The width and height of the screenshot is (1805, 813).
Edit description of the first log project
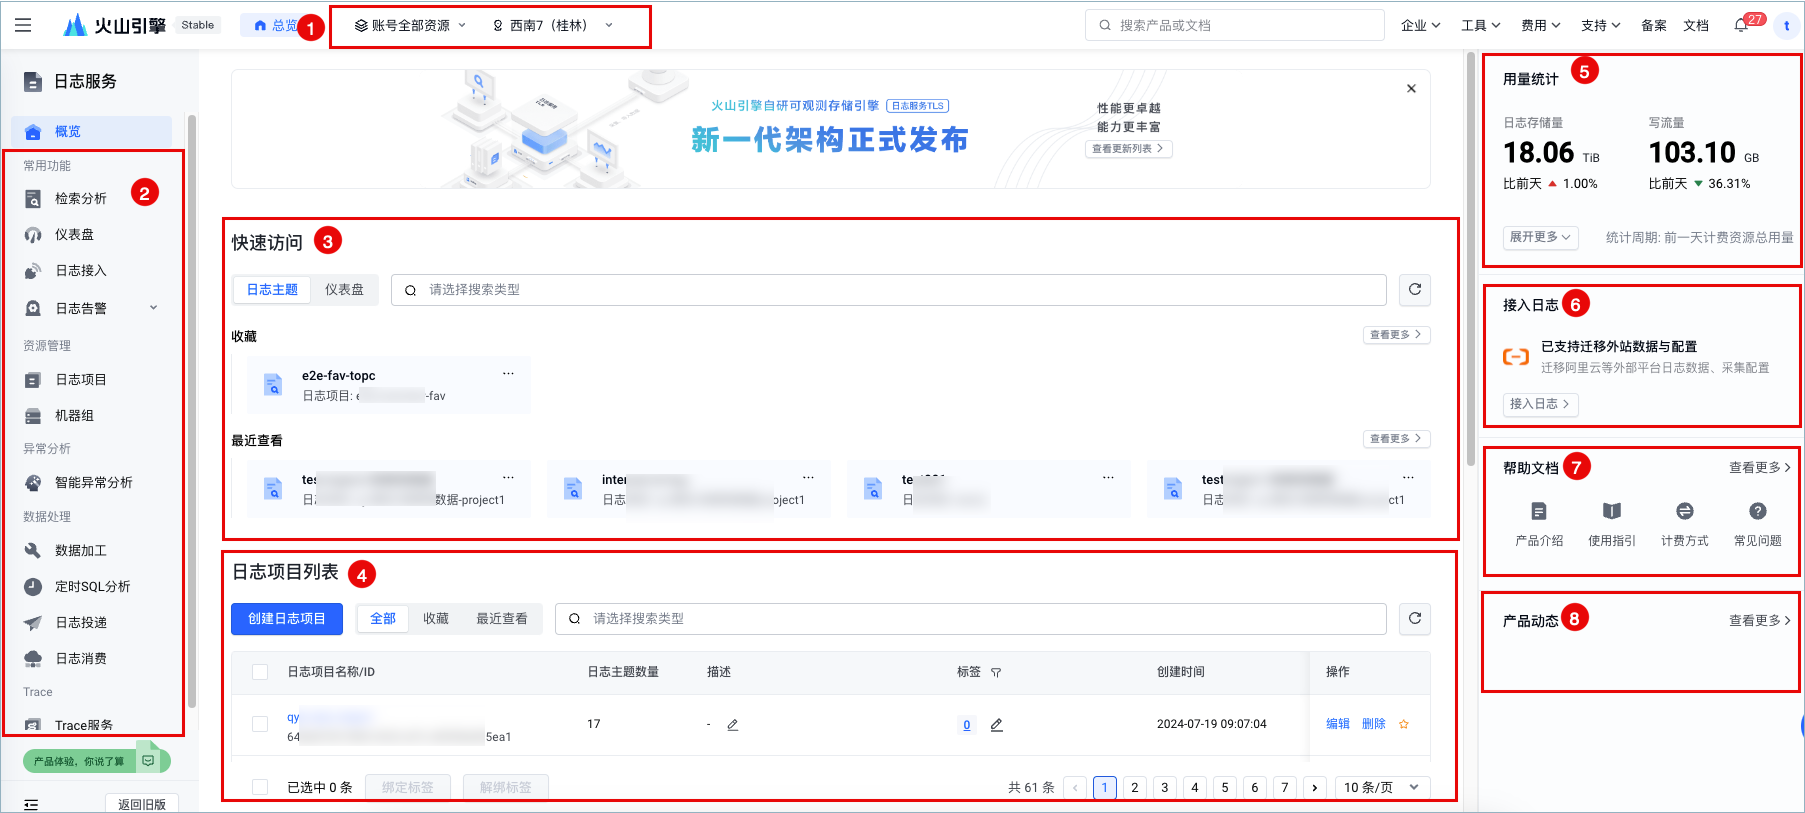[732, 725]
